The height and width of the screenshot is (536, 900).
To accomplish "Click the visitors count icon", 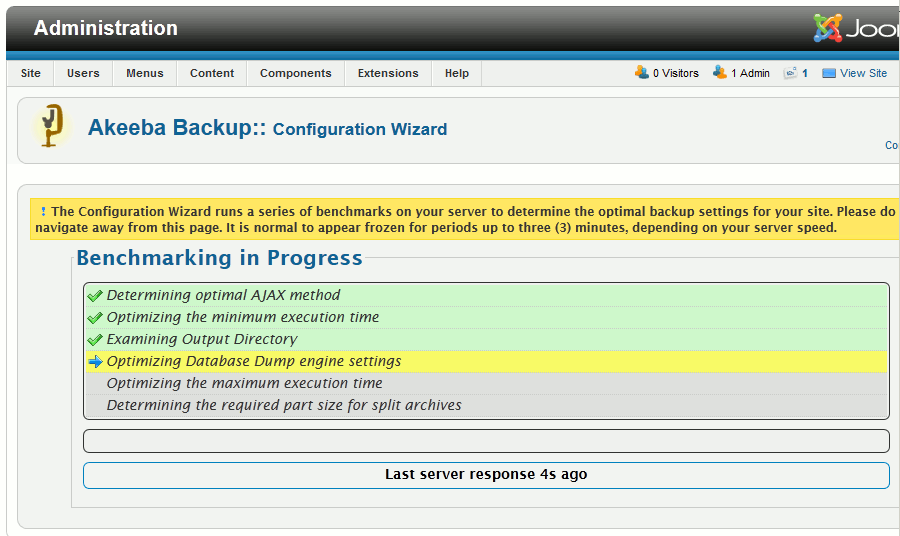I will point(642,73).
